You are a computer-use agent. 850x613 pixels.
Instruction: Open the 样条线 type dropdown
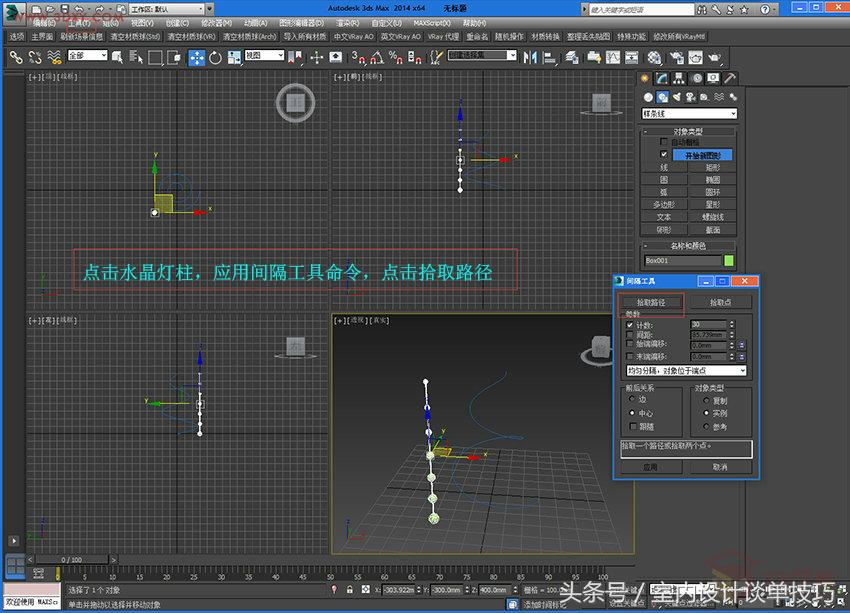(x=687, y=114)
